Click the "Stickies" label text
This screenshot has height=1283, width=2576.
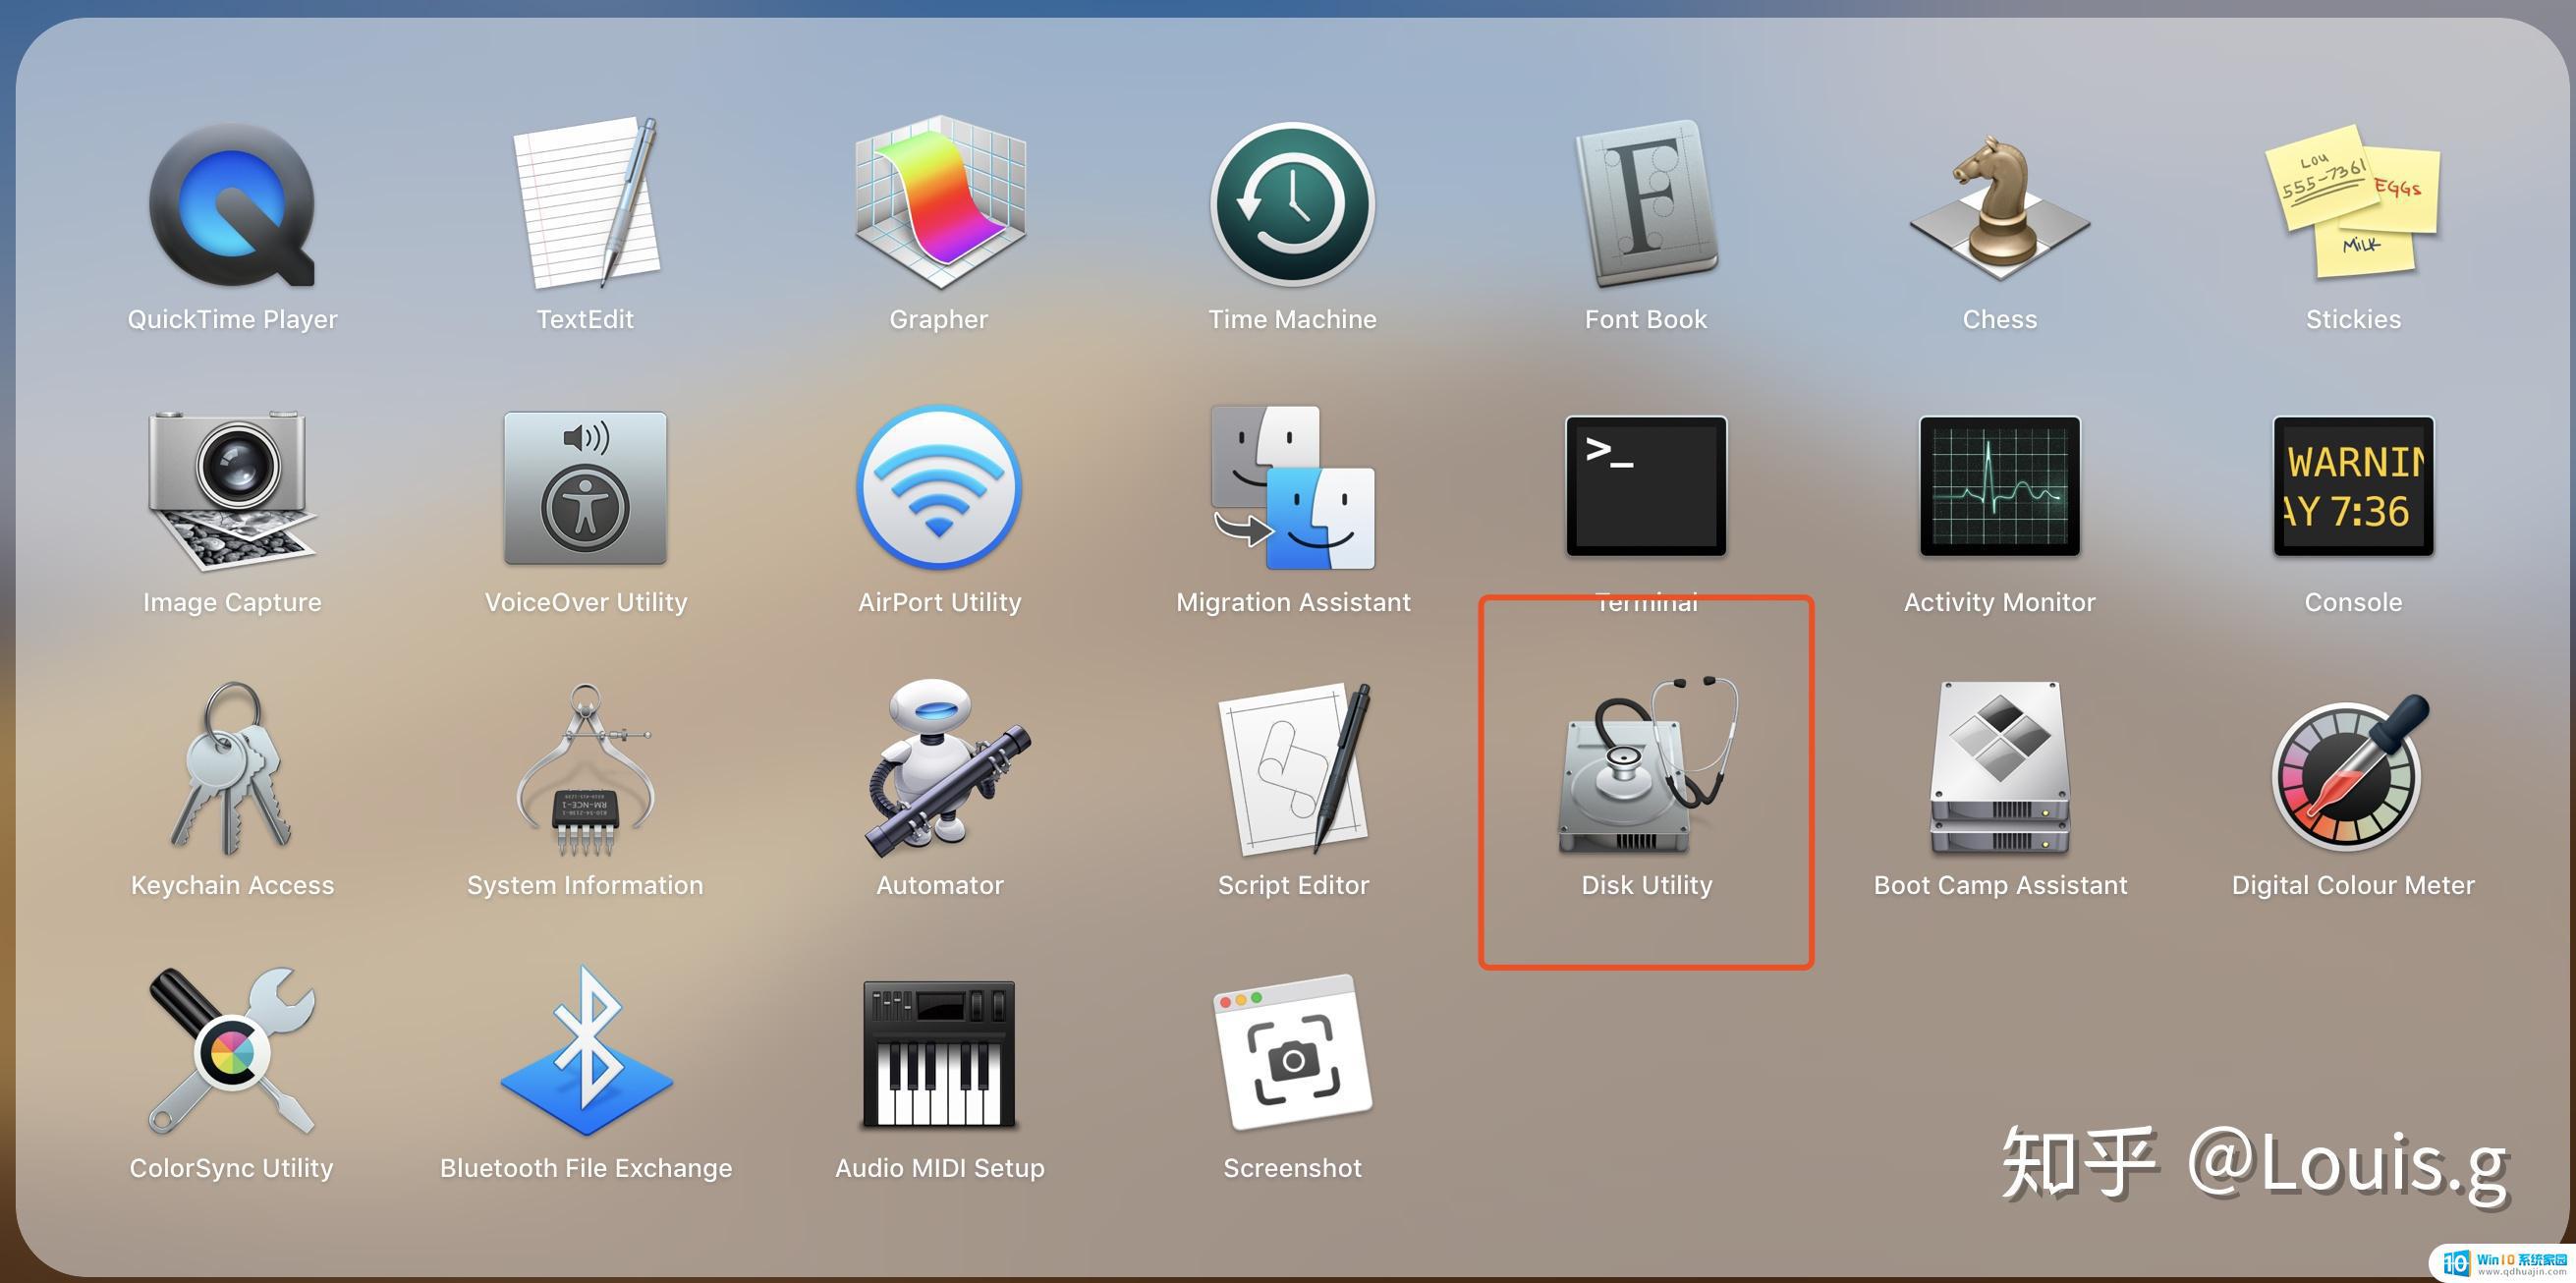[x=2353, y=319]
